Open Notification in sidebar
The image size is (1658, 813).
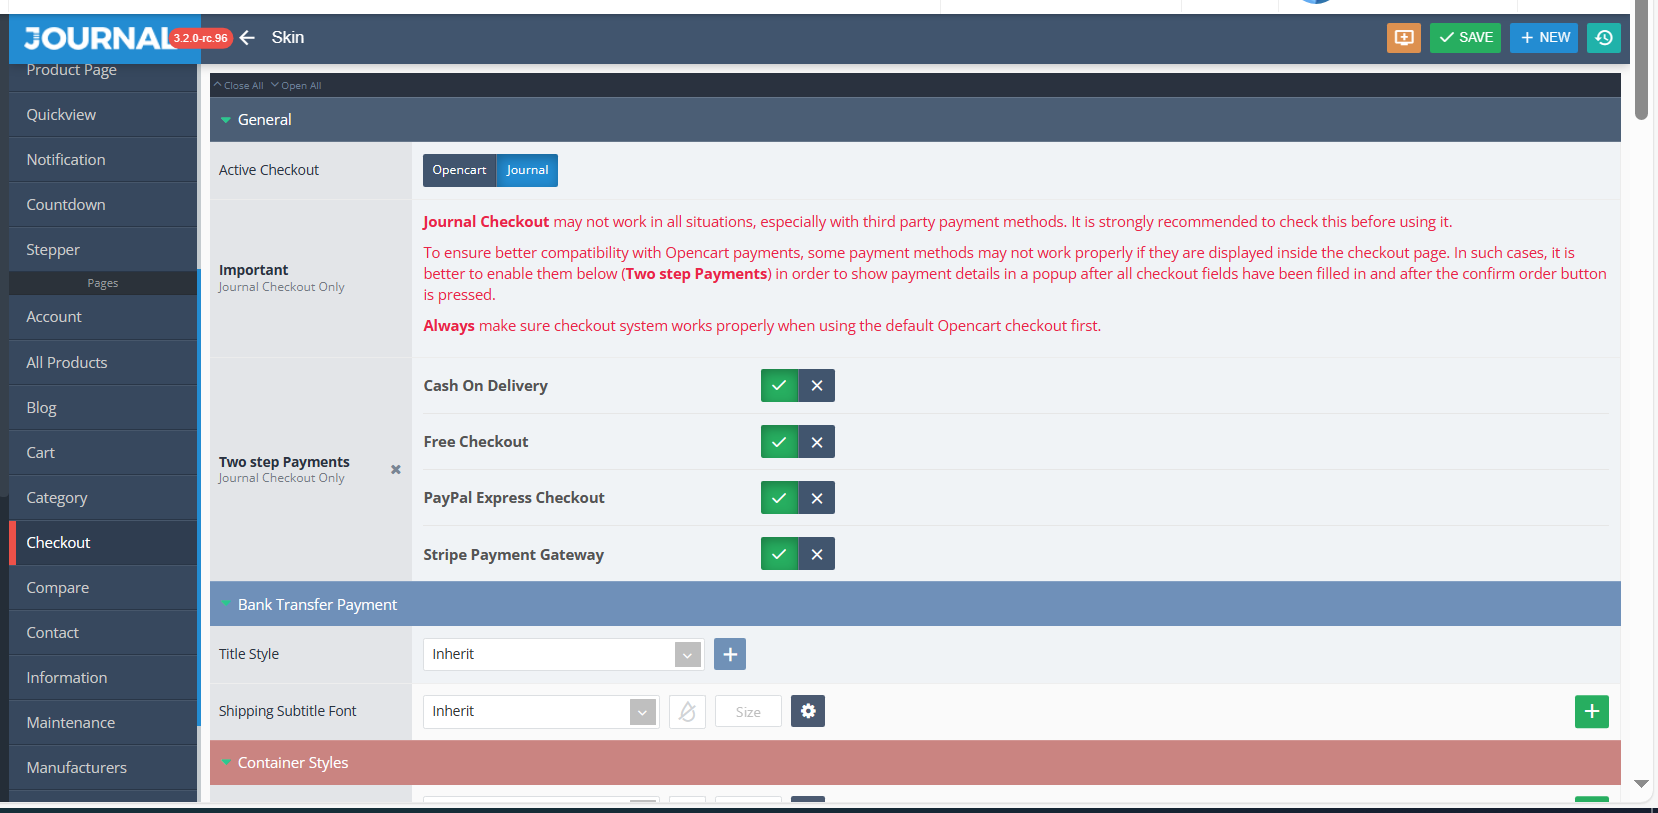(103, 160)
